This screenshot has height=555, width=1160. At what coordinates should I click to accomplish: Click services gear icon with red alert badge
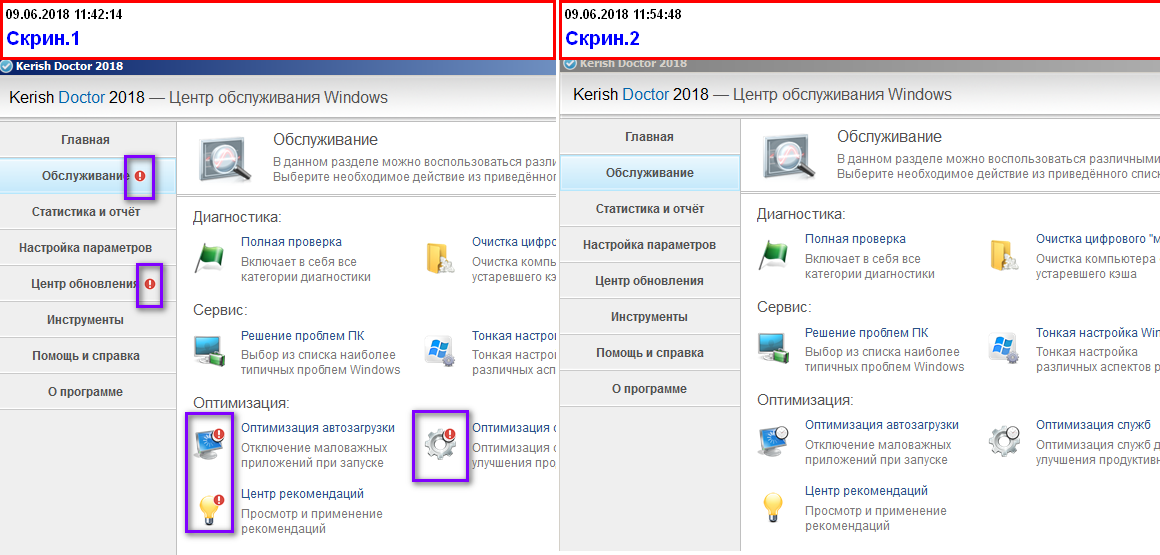(440, 444)
